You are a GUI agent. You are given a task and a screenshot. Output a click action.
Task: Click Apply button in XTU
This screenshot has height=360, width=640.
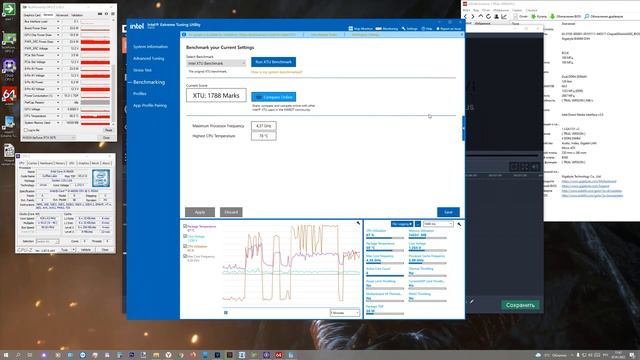click(200, 212)
